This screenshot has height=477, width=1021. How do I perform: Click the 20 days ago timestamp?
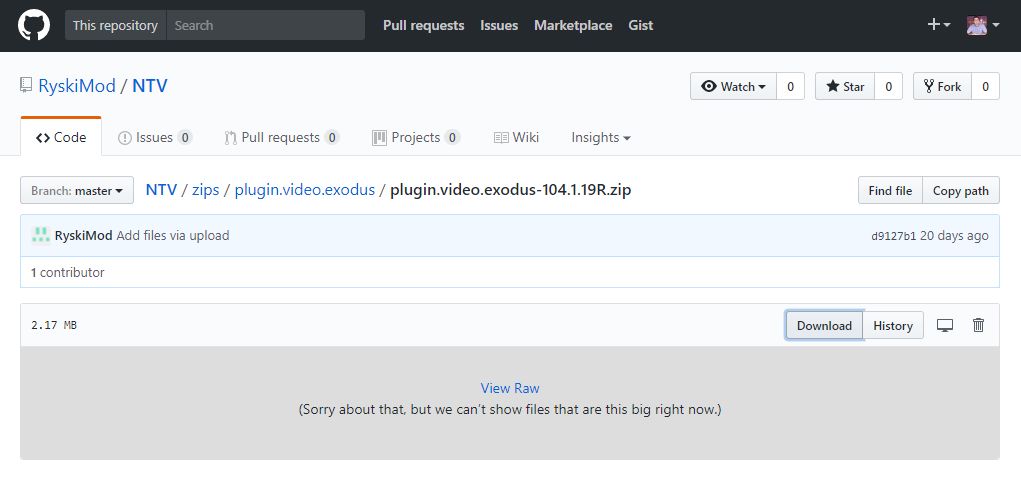(x=954, y=236)
